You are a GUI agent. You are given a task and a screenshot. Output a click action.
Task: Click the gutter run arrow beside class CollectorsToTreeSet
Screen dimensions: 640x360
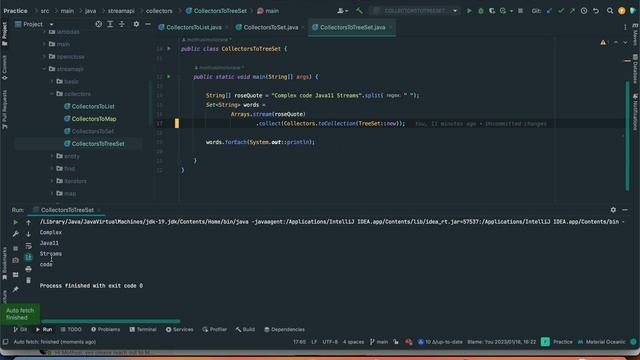(x=169, y=49)
